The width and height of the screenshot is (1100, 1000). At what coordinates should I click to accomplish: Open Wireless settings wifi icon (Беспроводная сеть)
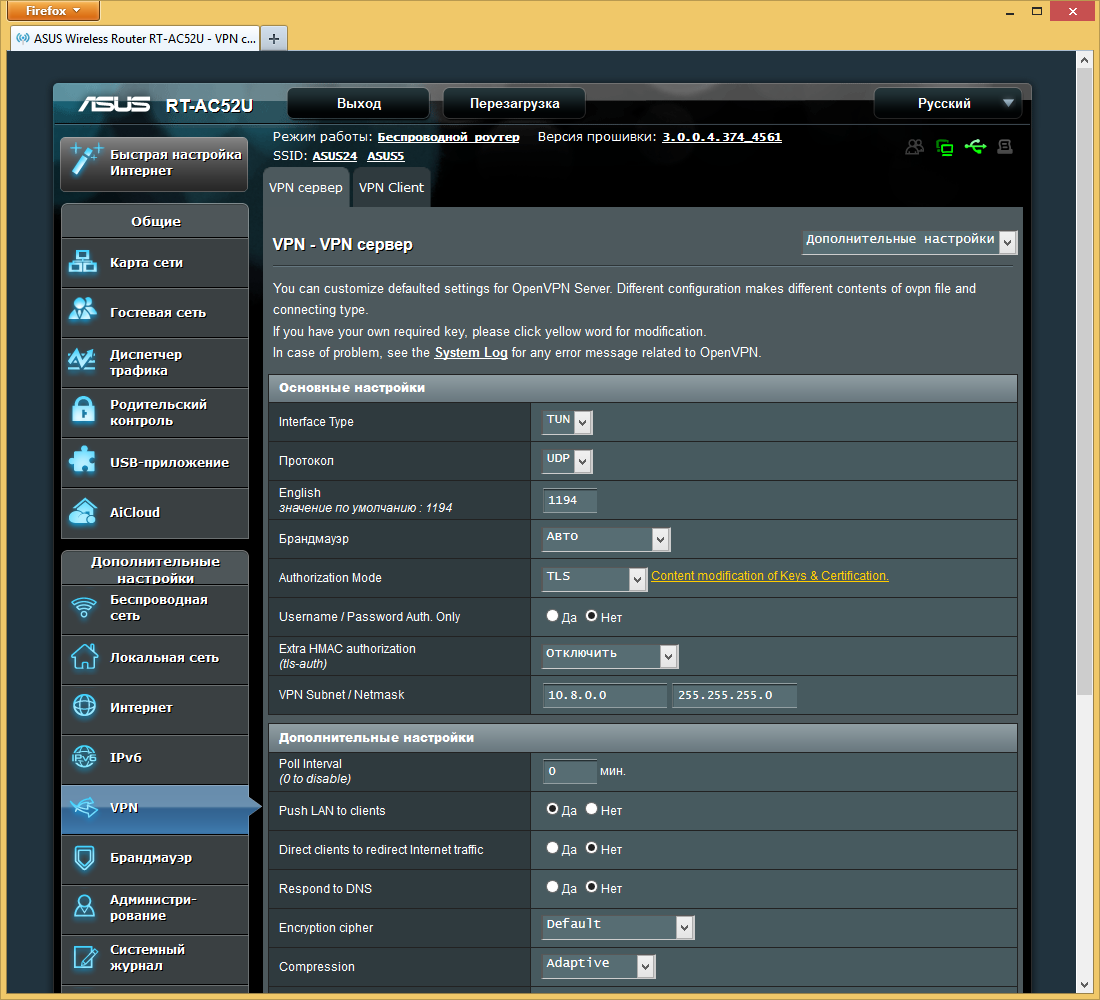tap(84, 607)
